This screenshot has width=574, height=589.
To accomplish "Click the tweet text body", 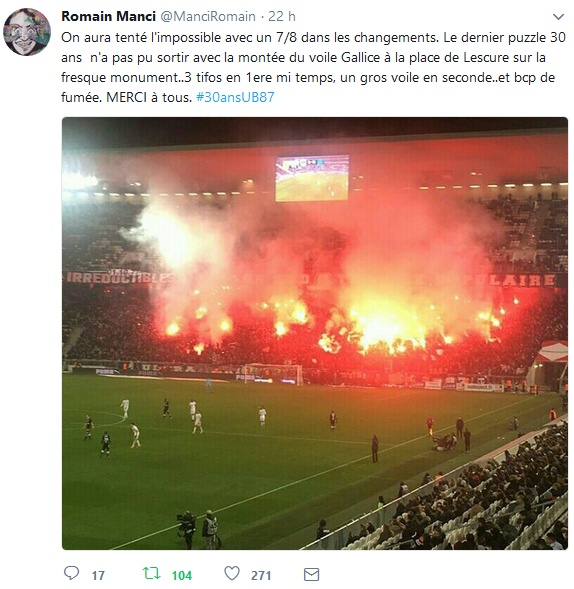I will pos(314,67).
